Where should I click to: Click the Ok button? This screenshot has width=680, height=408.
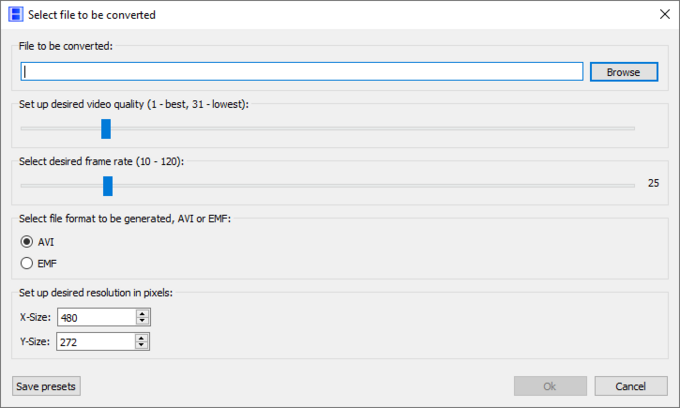550,386
